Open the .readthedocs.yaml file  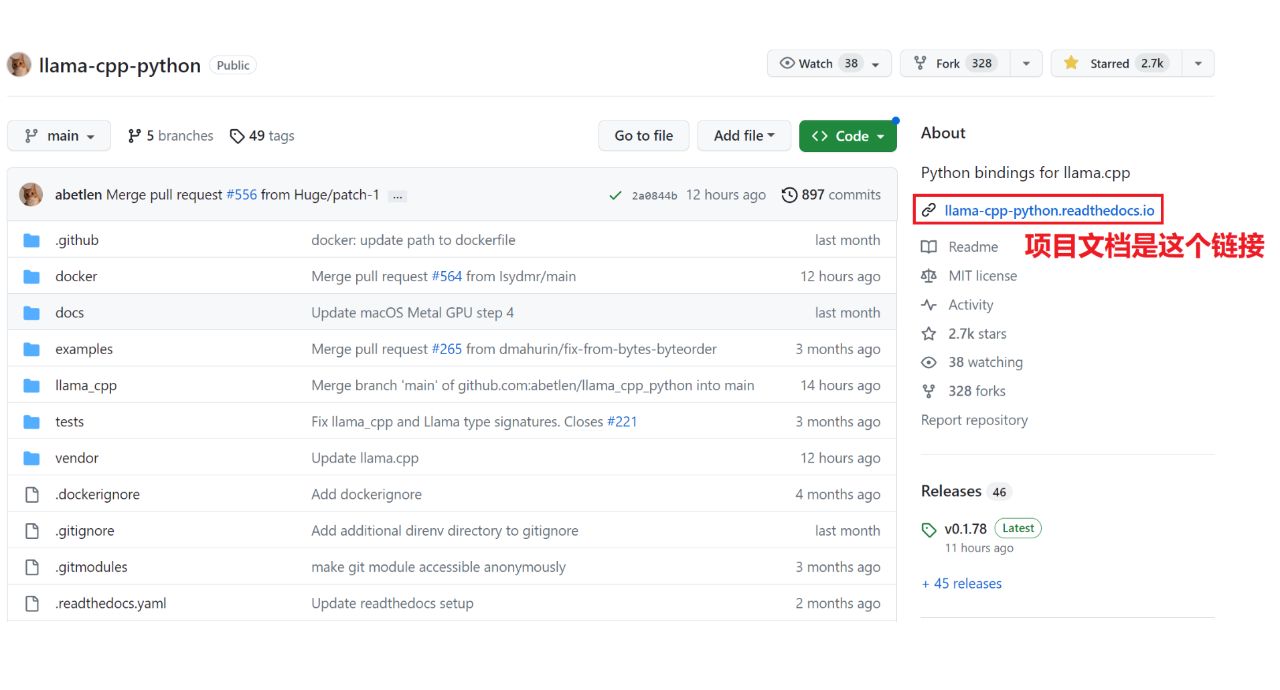(110, 603)
